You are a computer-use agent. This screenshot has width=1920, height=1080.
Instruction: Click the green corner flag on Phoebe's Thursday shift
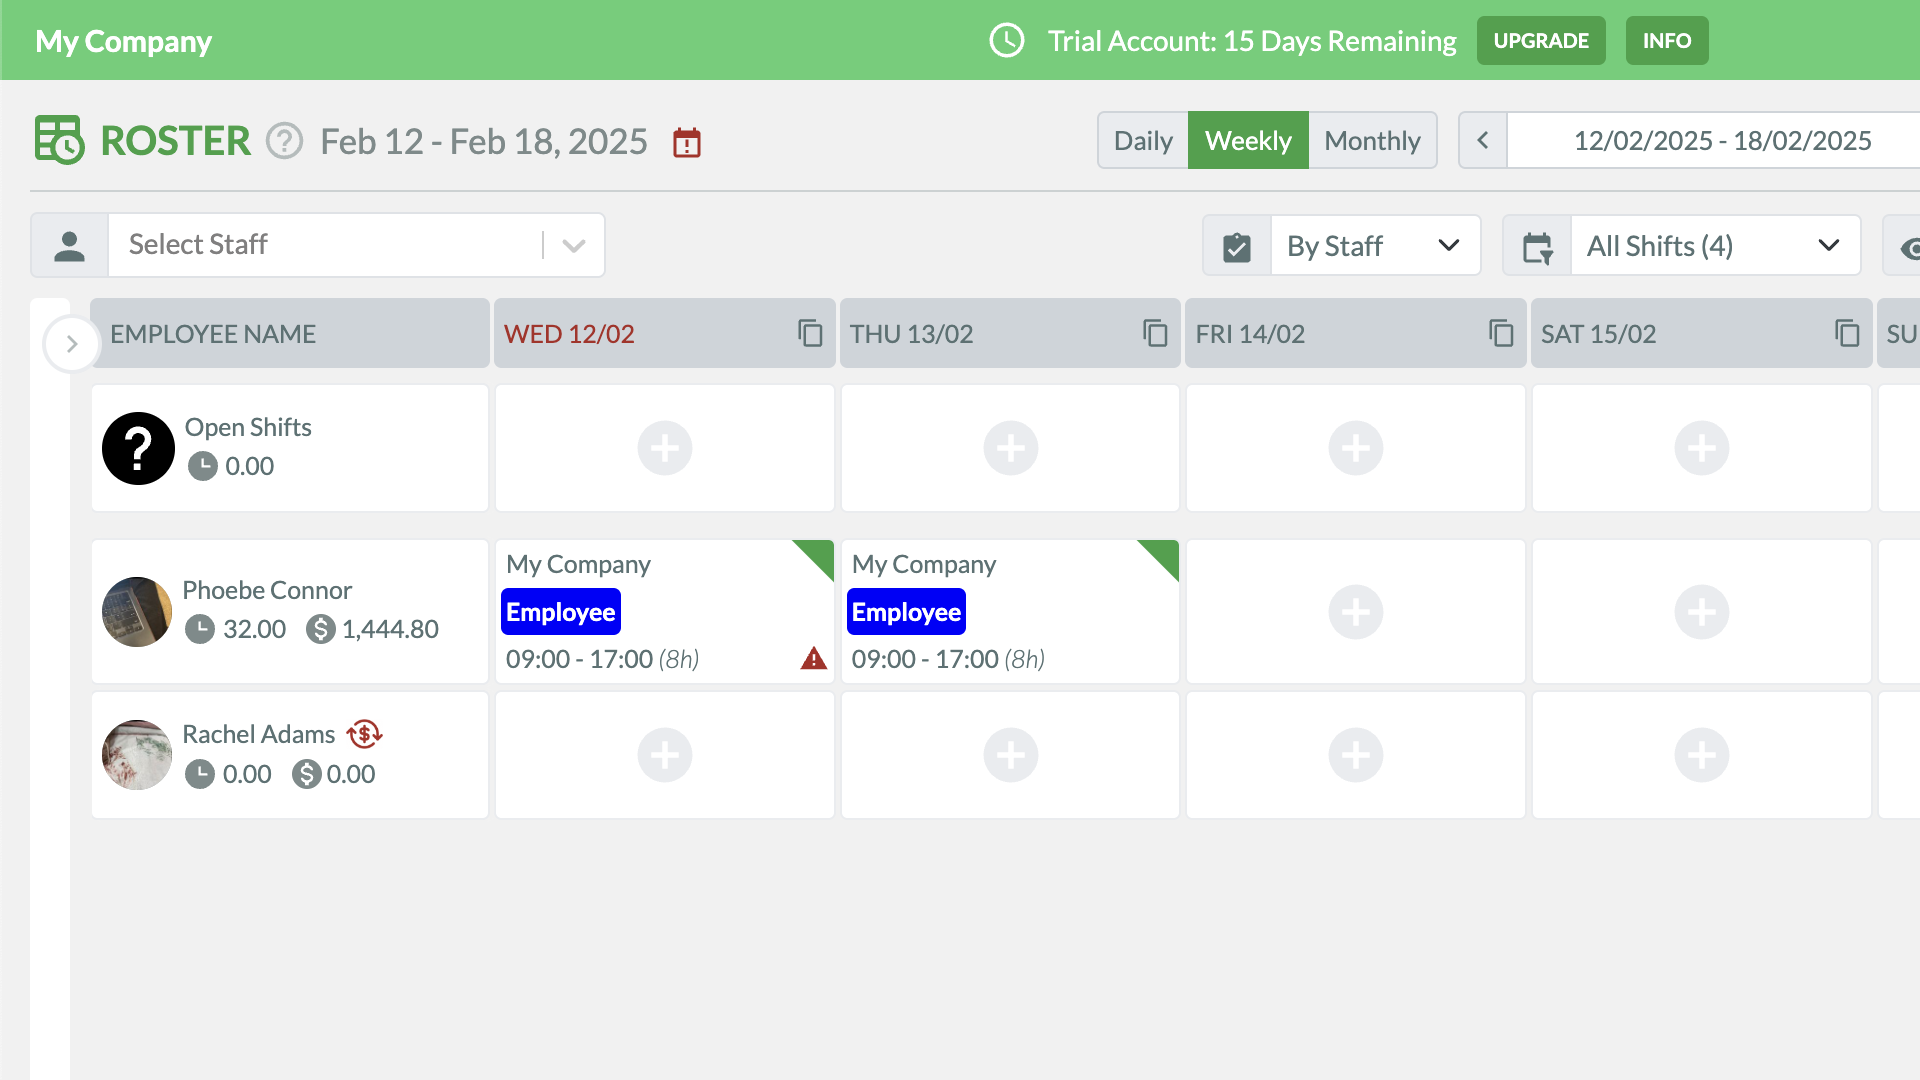pos(1163,555)
